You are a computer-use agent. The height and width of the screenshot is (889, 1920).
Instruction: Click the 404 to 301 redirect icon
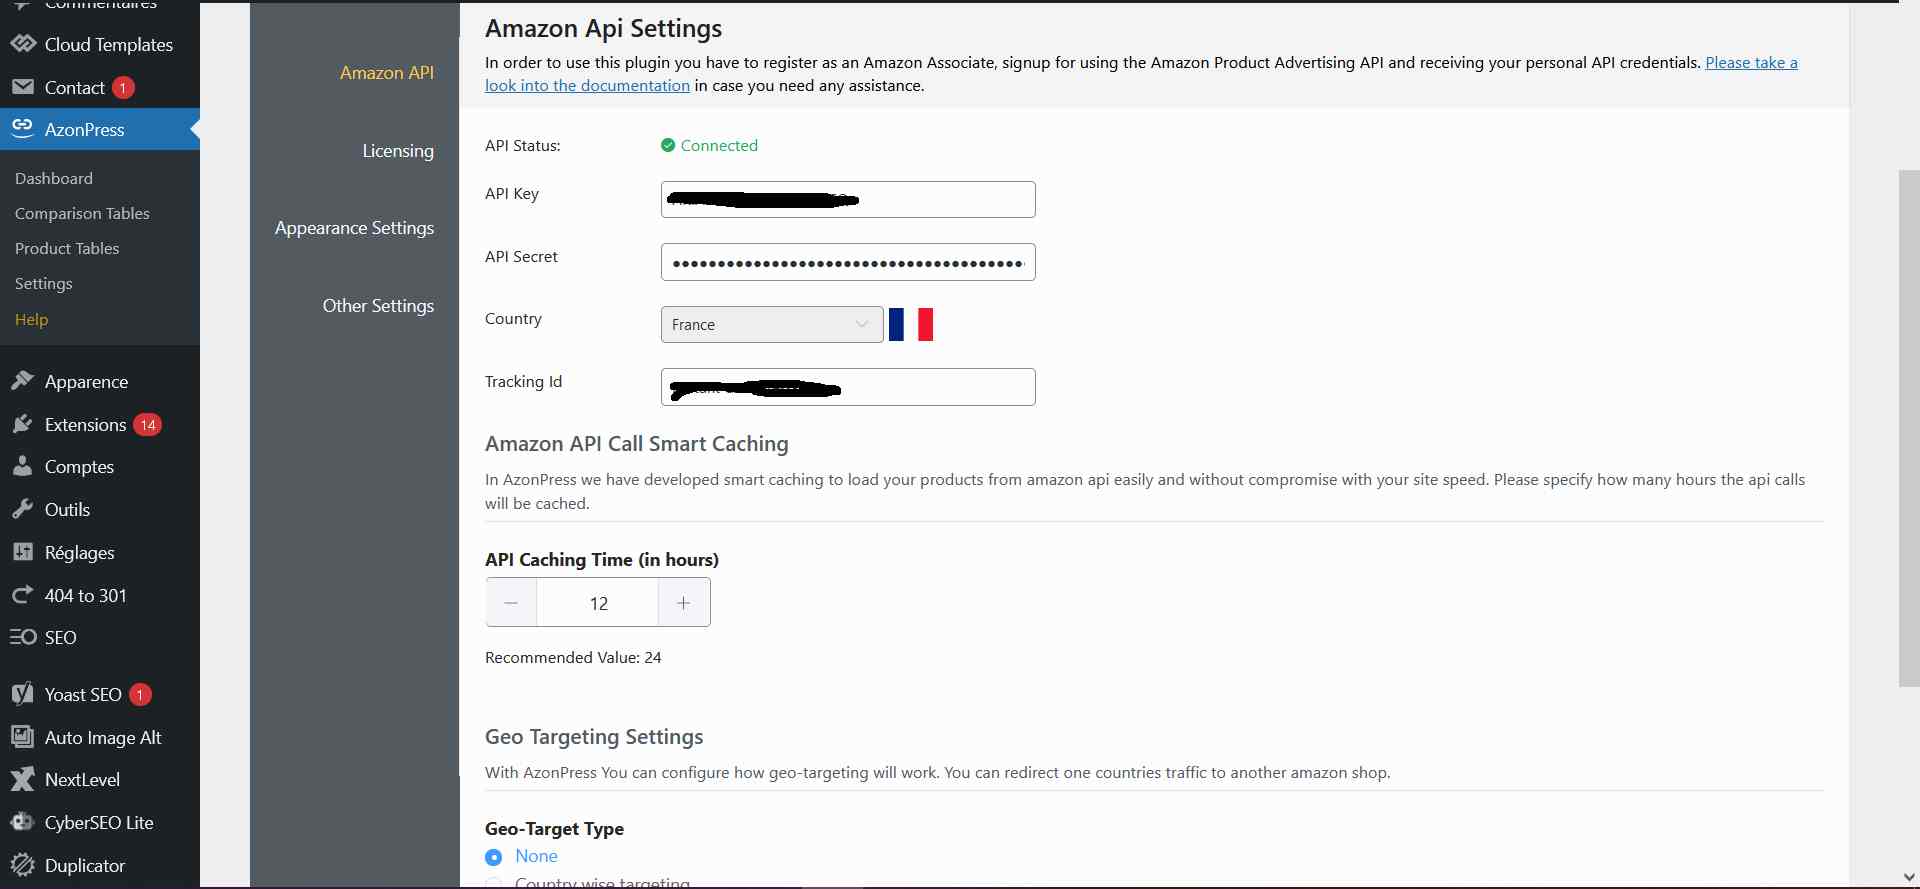[23, 595]
